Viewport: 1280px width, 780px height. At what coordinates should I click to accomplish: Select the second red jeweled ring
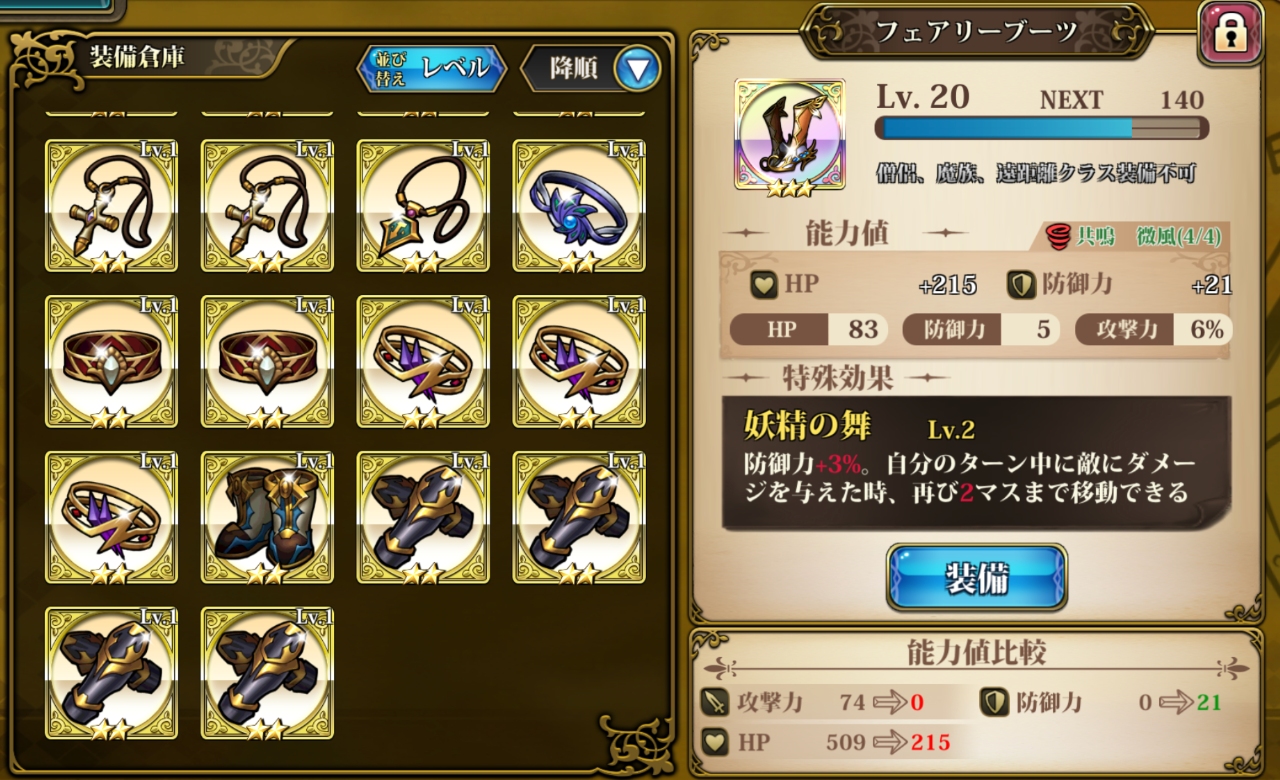pyautogui.click(x=267, y=362)
